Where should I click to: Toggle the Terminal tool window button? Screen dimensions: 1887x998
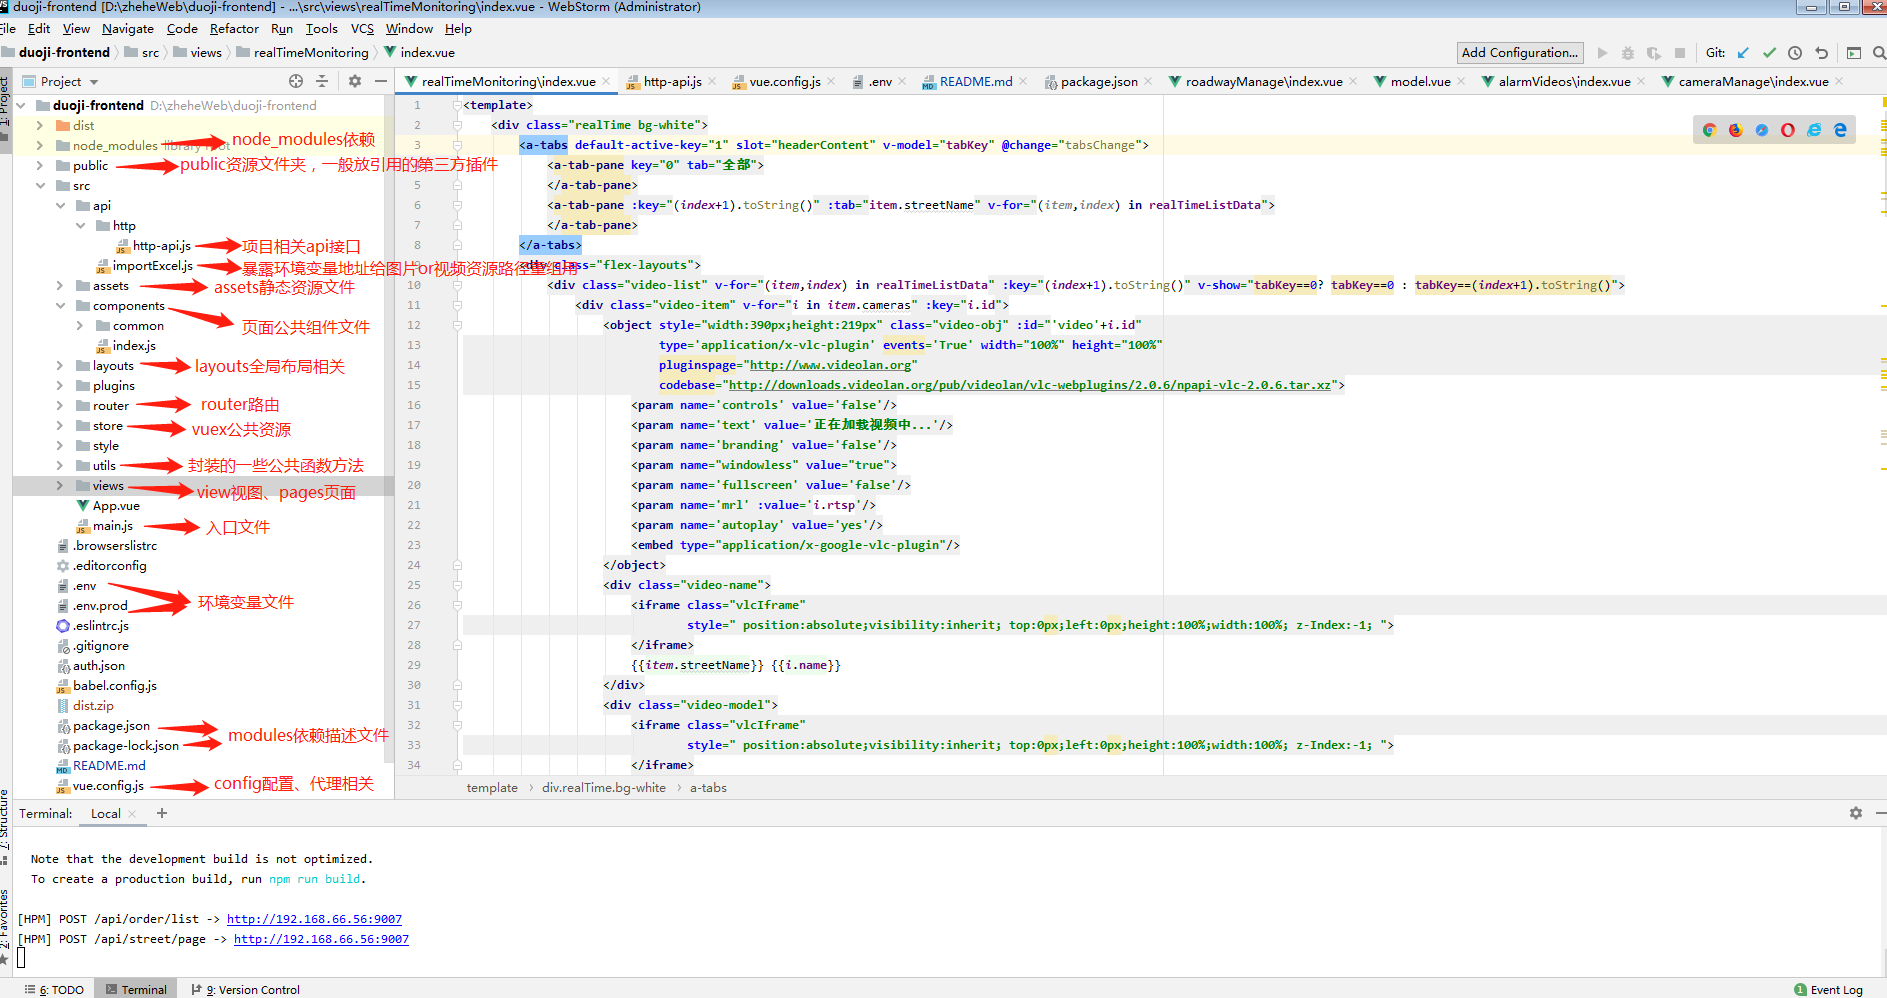point(136,989)
